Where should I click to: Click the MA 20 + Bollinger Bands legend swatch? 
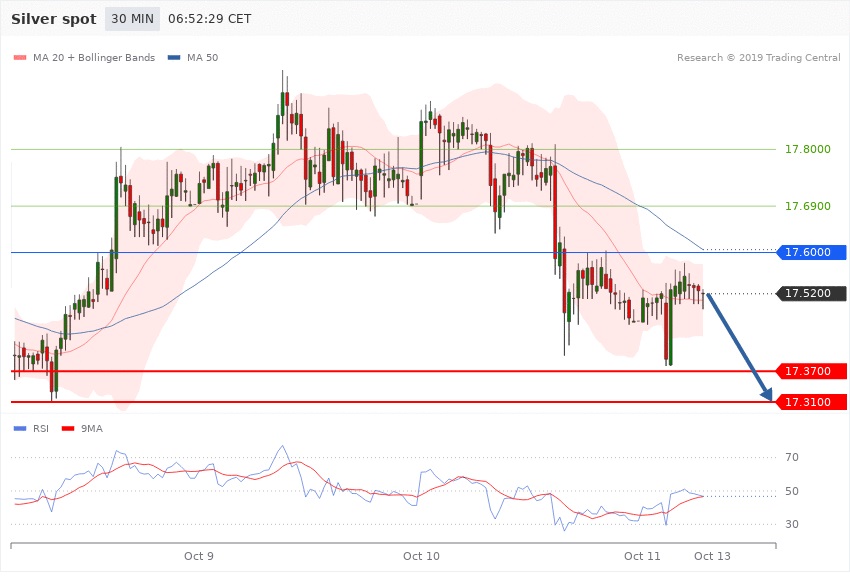click(20, 58)
